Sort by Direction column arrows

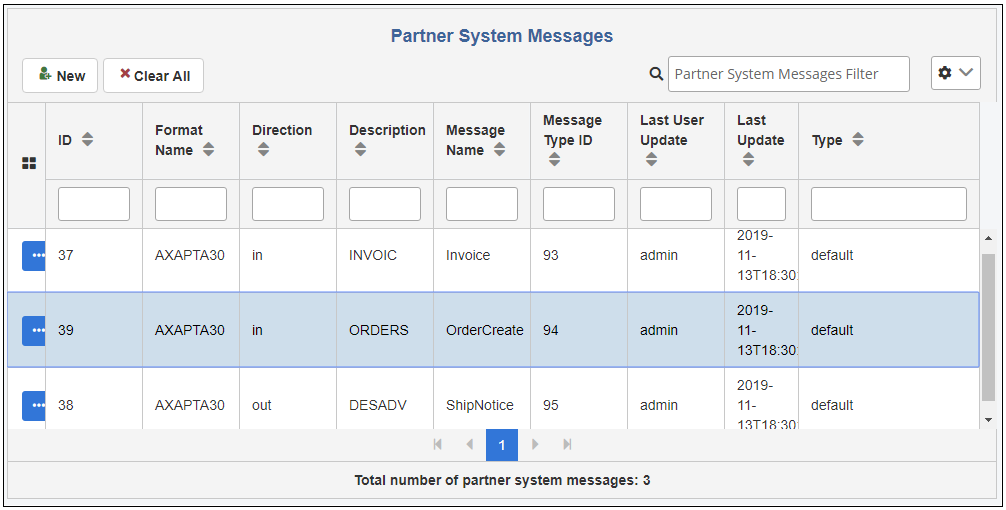pos(263,149)
